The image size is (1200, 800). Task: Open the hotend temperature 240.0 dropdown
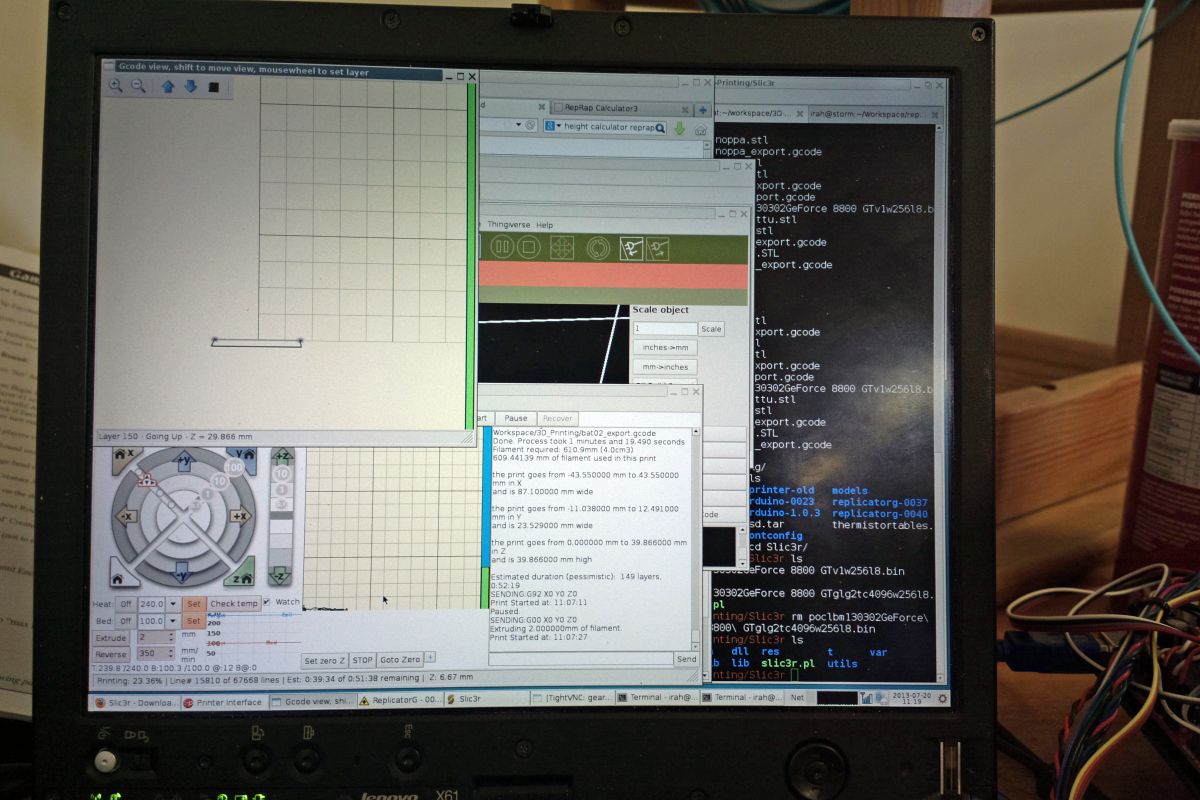(x=174, y=604)
